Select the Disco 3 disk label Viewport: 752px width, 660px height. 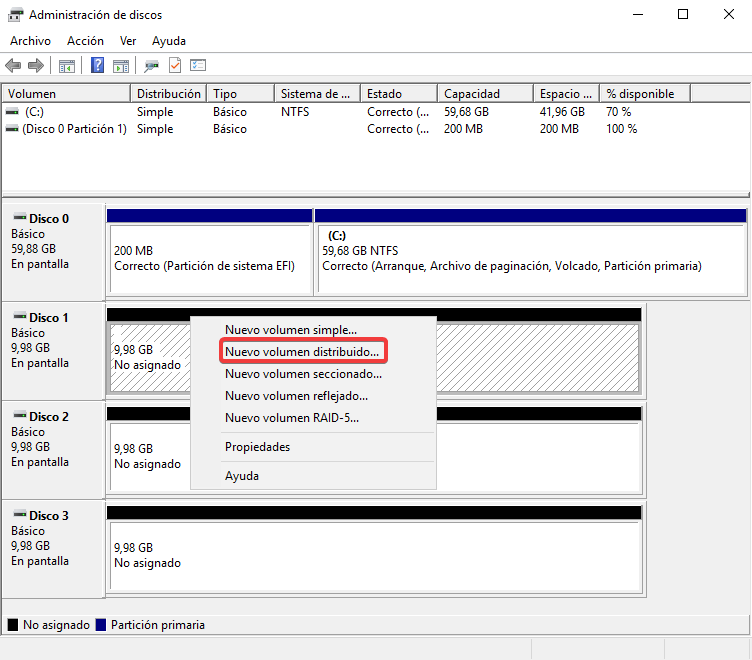[49, 515]
